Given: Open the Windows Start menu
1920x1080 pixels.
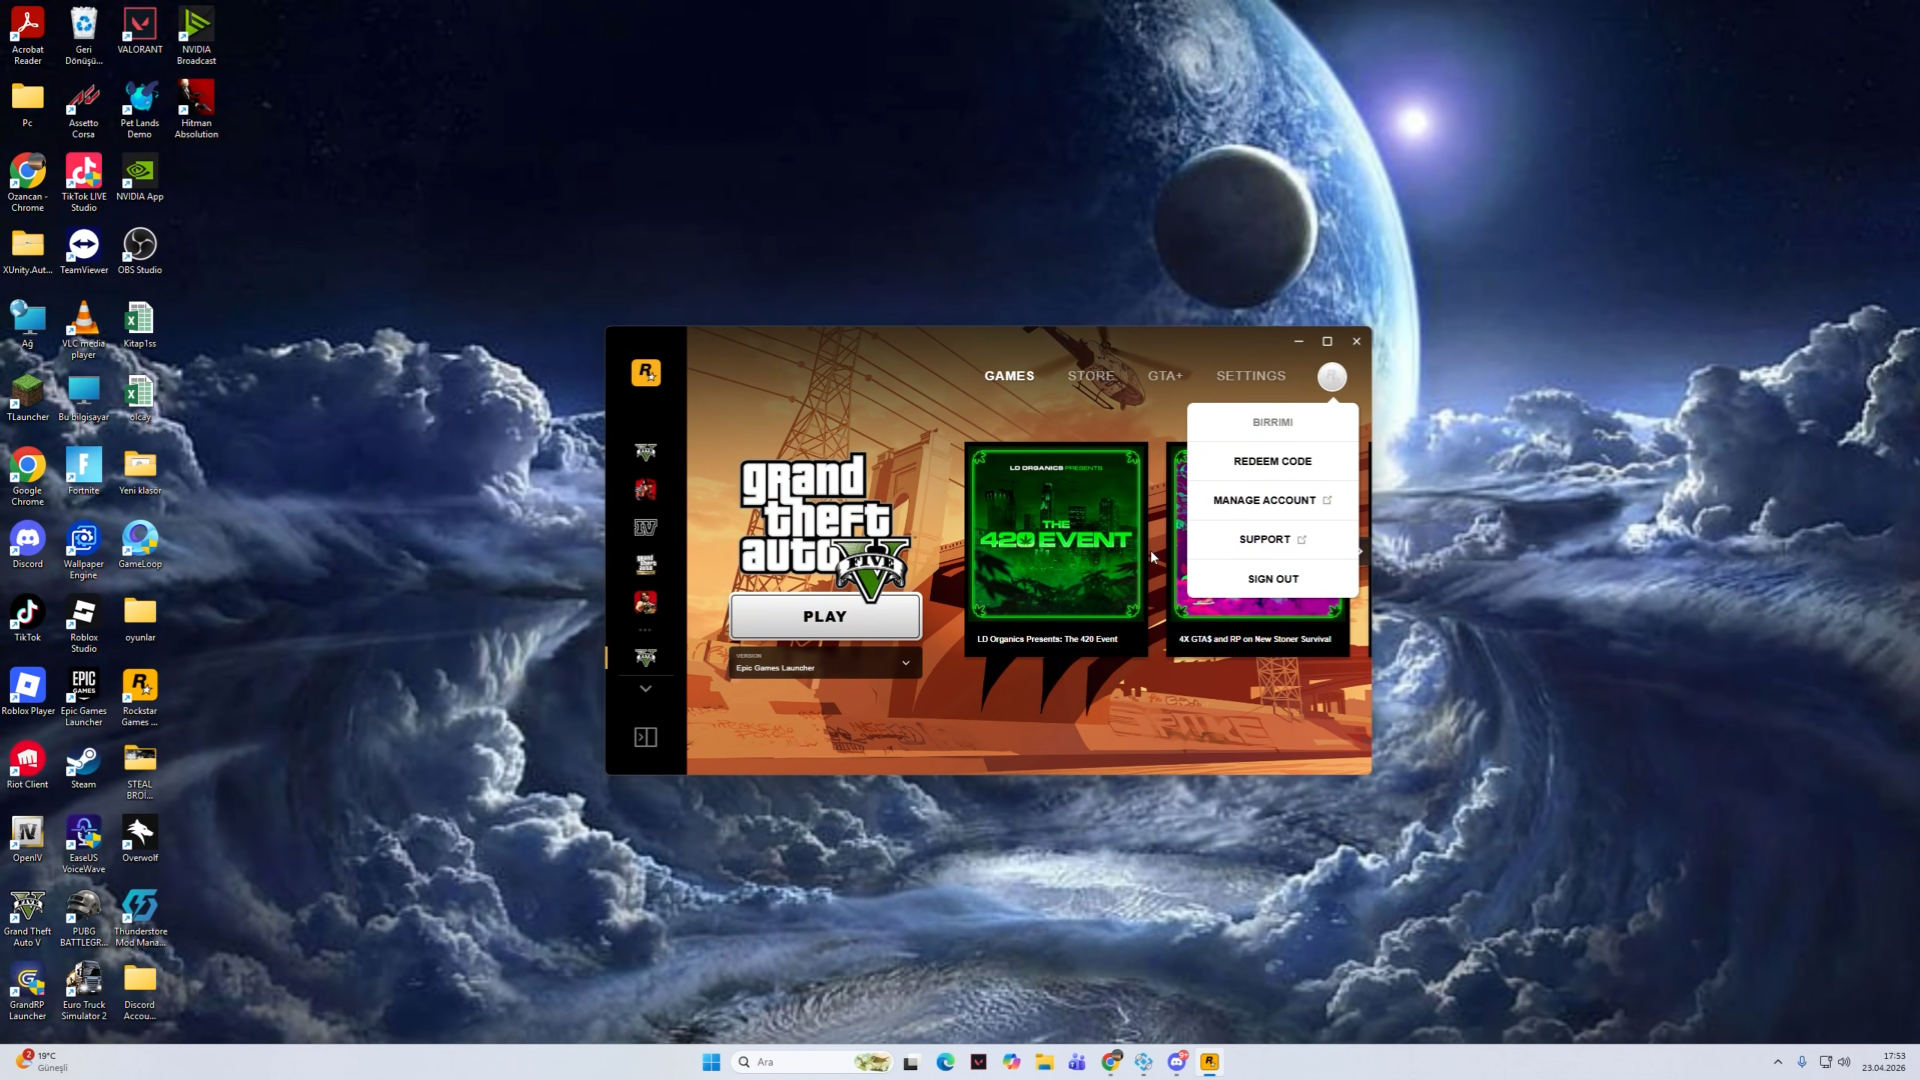Looking at the screenshot, I should pos(712,1062).
